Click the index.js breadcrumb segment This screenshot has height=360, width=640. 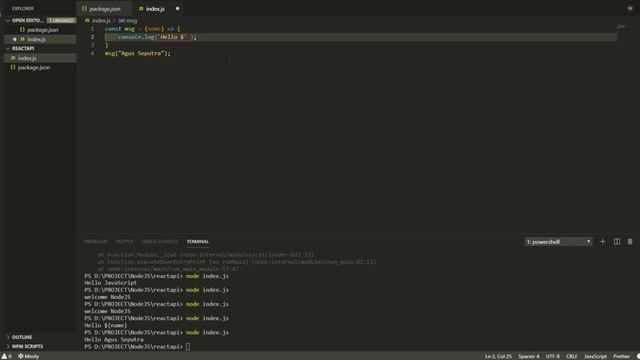tap(101, 20)
